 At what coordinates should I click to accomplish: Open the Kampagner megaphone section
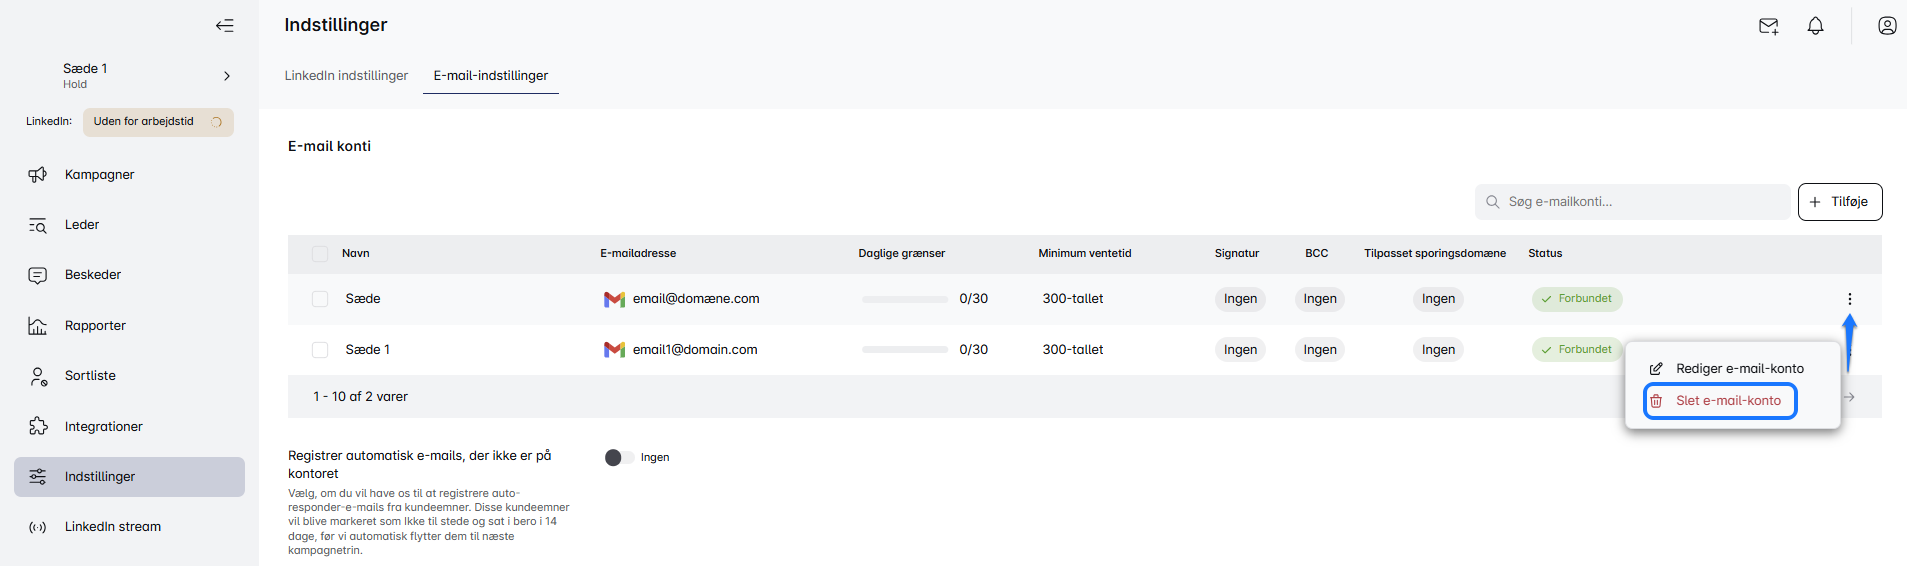[x=99, y=175]
